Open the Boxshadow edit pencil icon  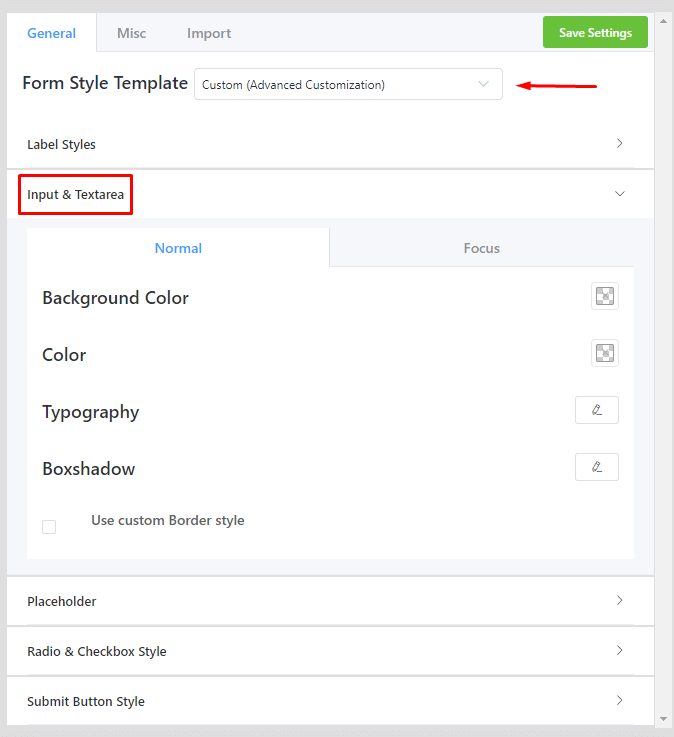[x=596, y=467]
